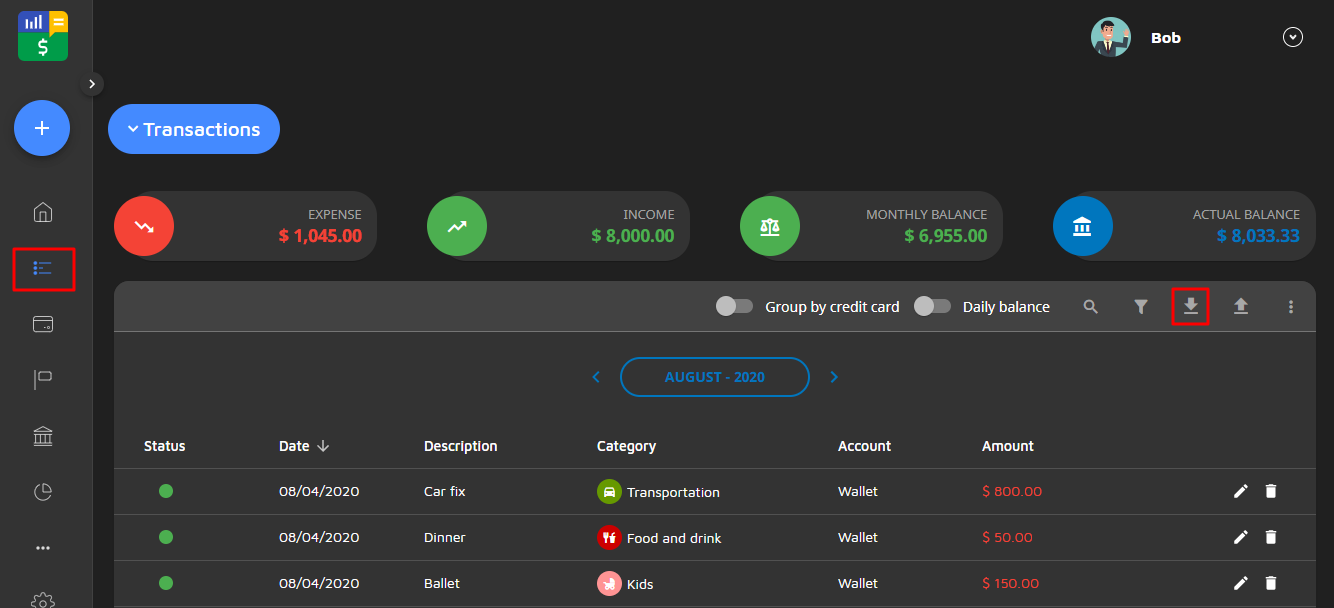Toggle status dot of Ballet row
Viewport: 1334px width, 608px height.
166,583
